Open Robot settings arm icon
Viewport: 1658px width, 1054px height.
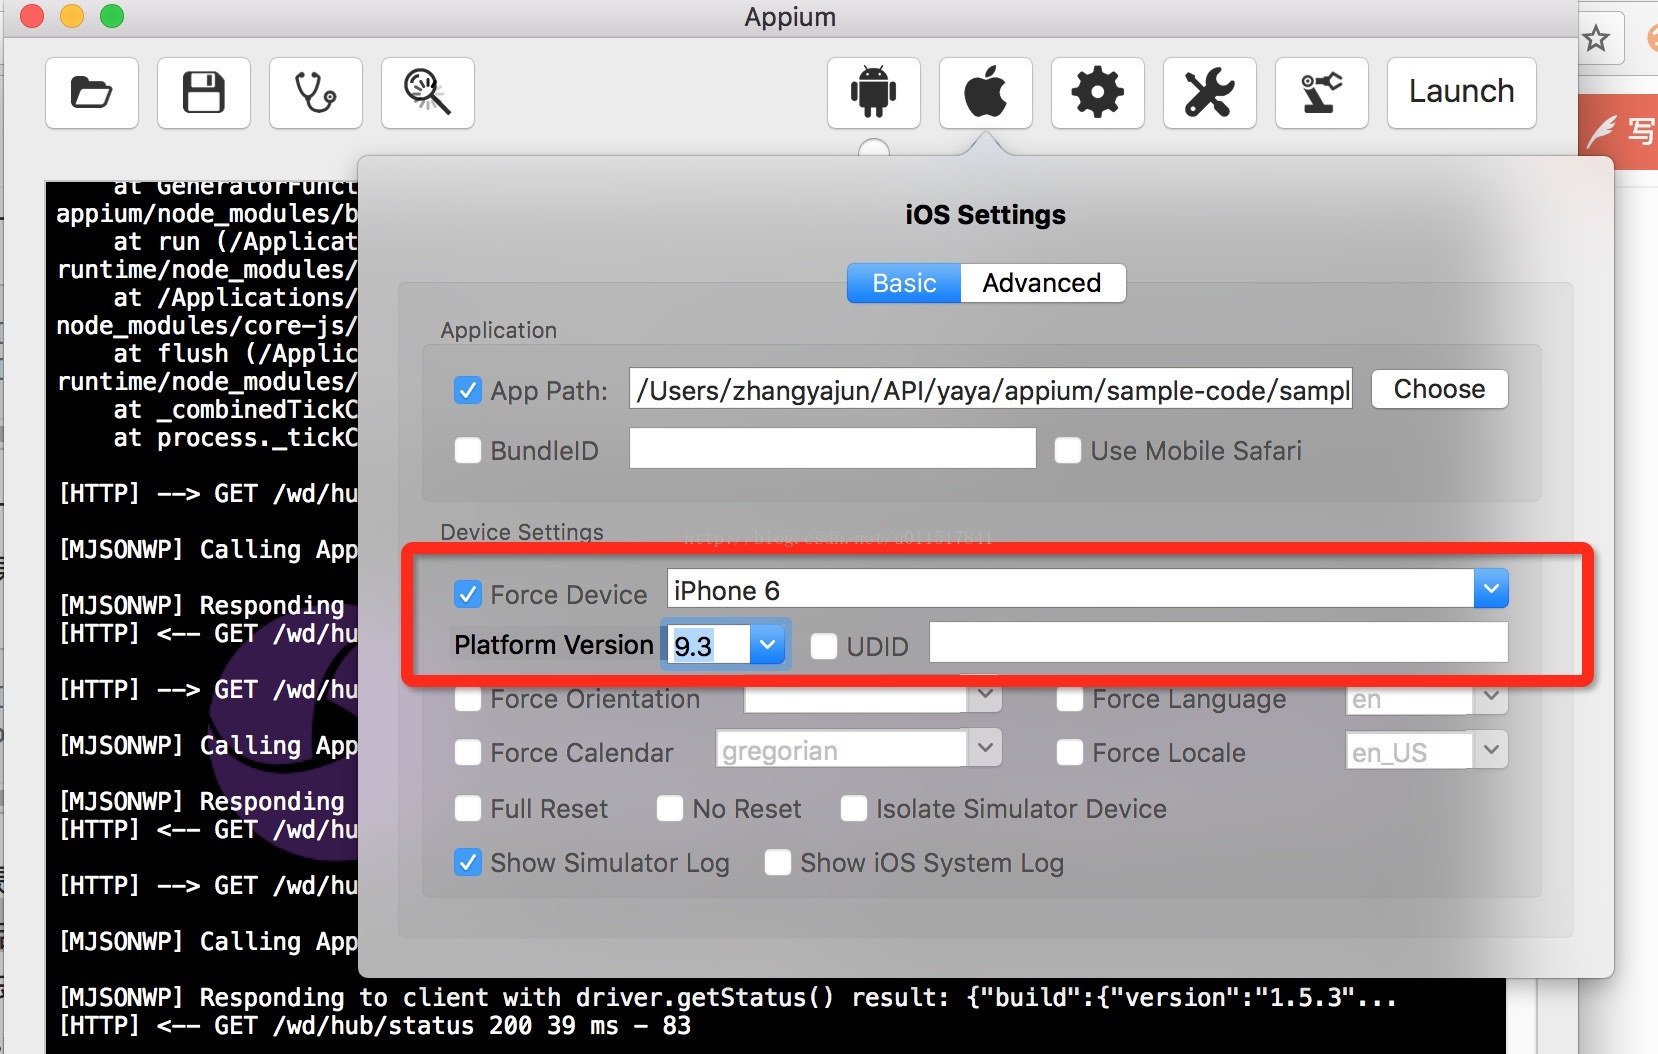(x=1322, y=93)
